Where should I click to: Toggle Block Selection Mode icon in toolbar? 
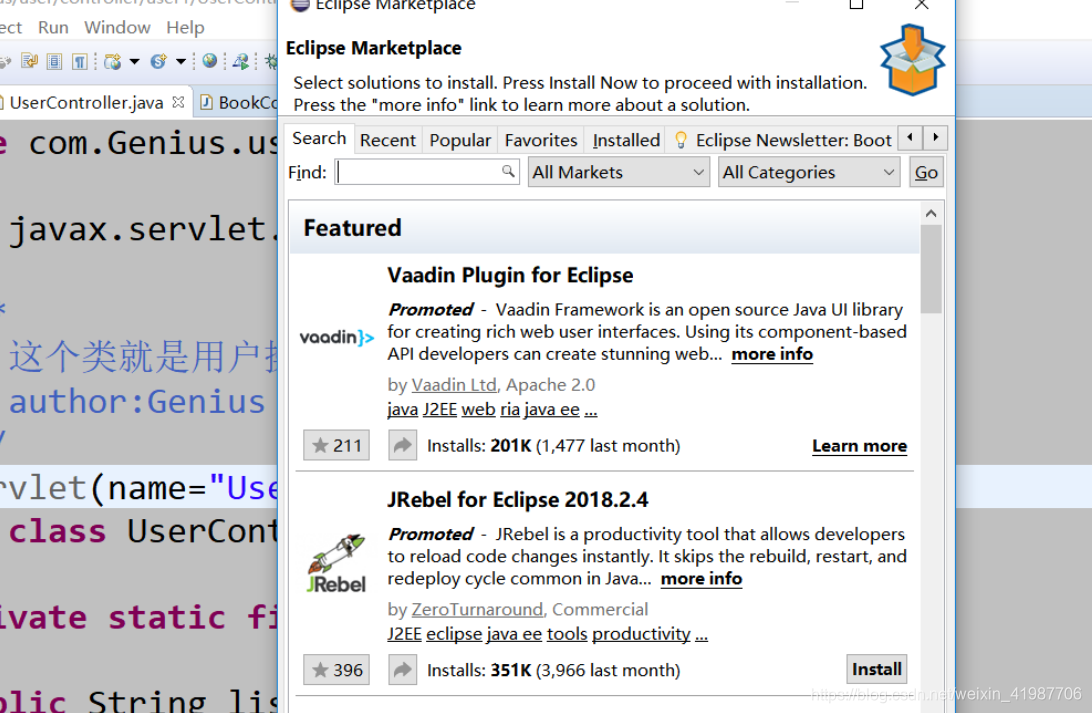54,61
